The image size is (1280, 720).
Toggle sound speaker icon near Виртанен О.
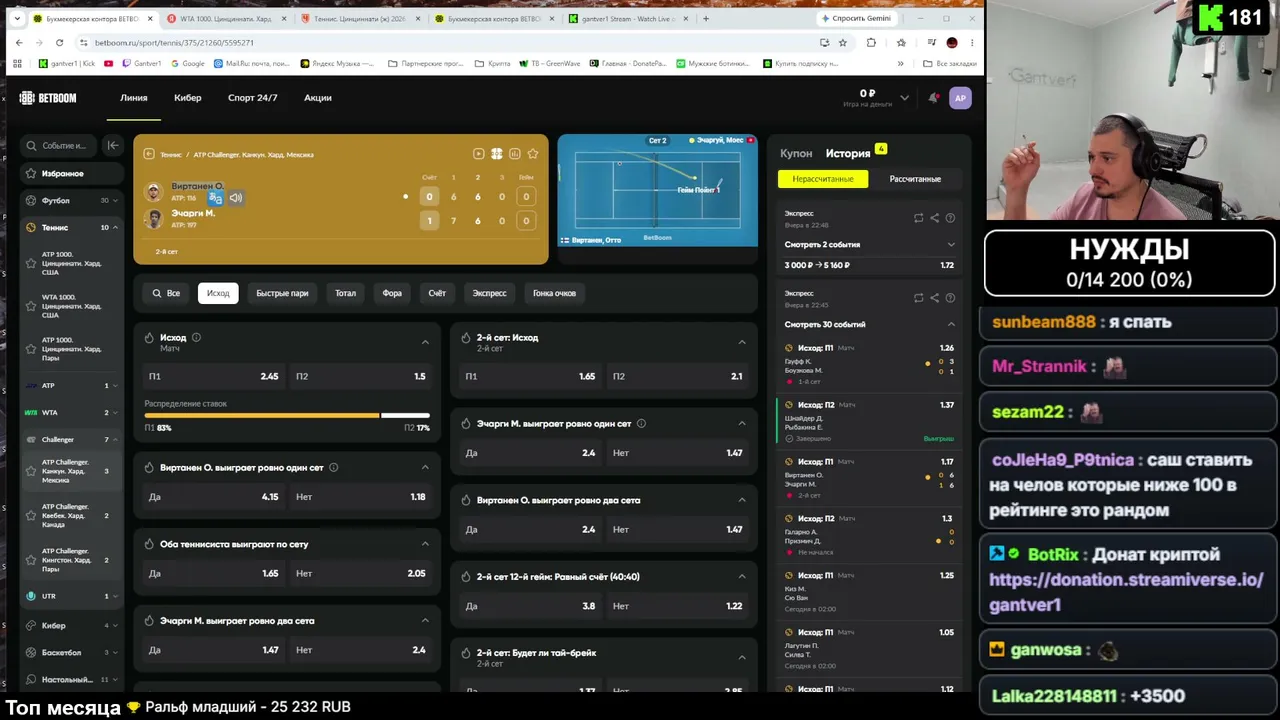(236, 198)
